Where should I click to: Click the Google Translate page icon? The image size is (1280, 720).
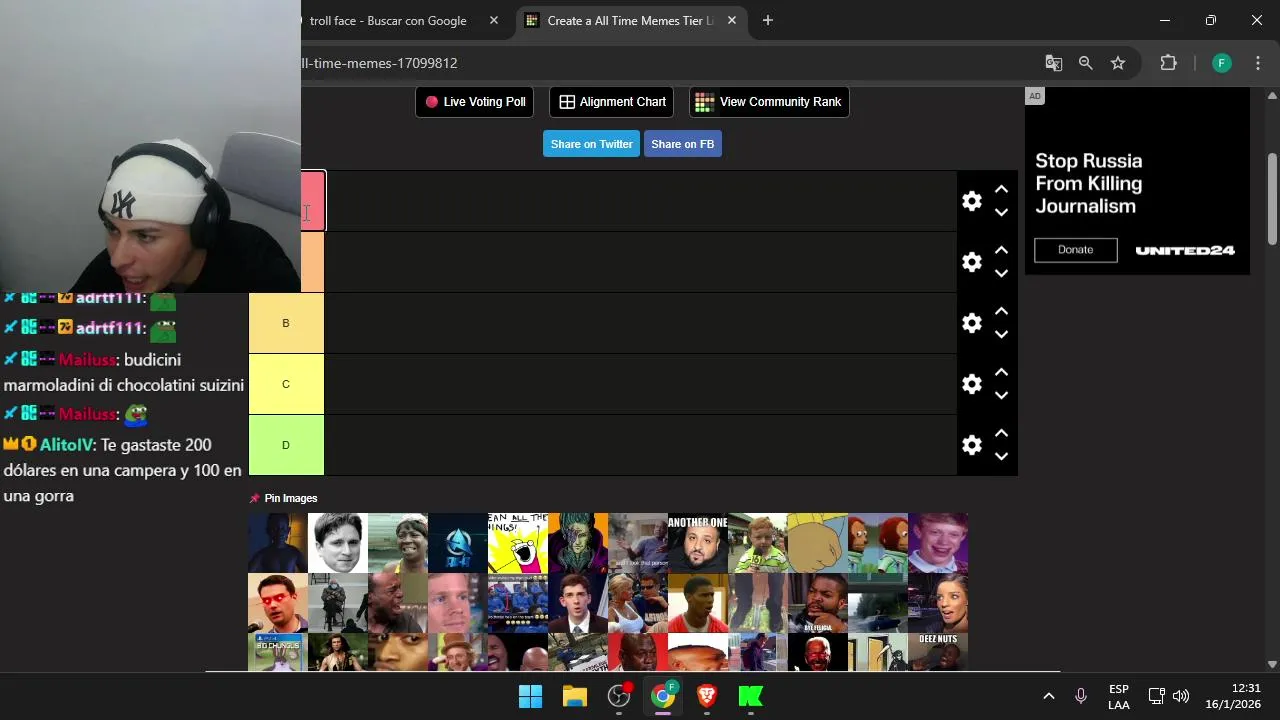coord(1054,63)
